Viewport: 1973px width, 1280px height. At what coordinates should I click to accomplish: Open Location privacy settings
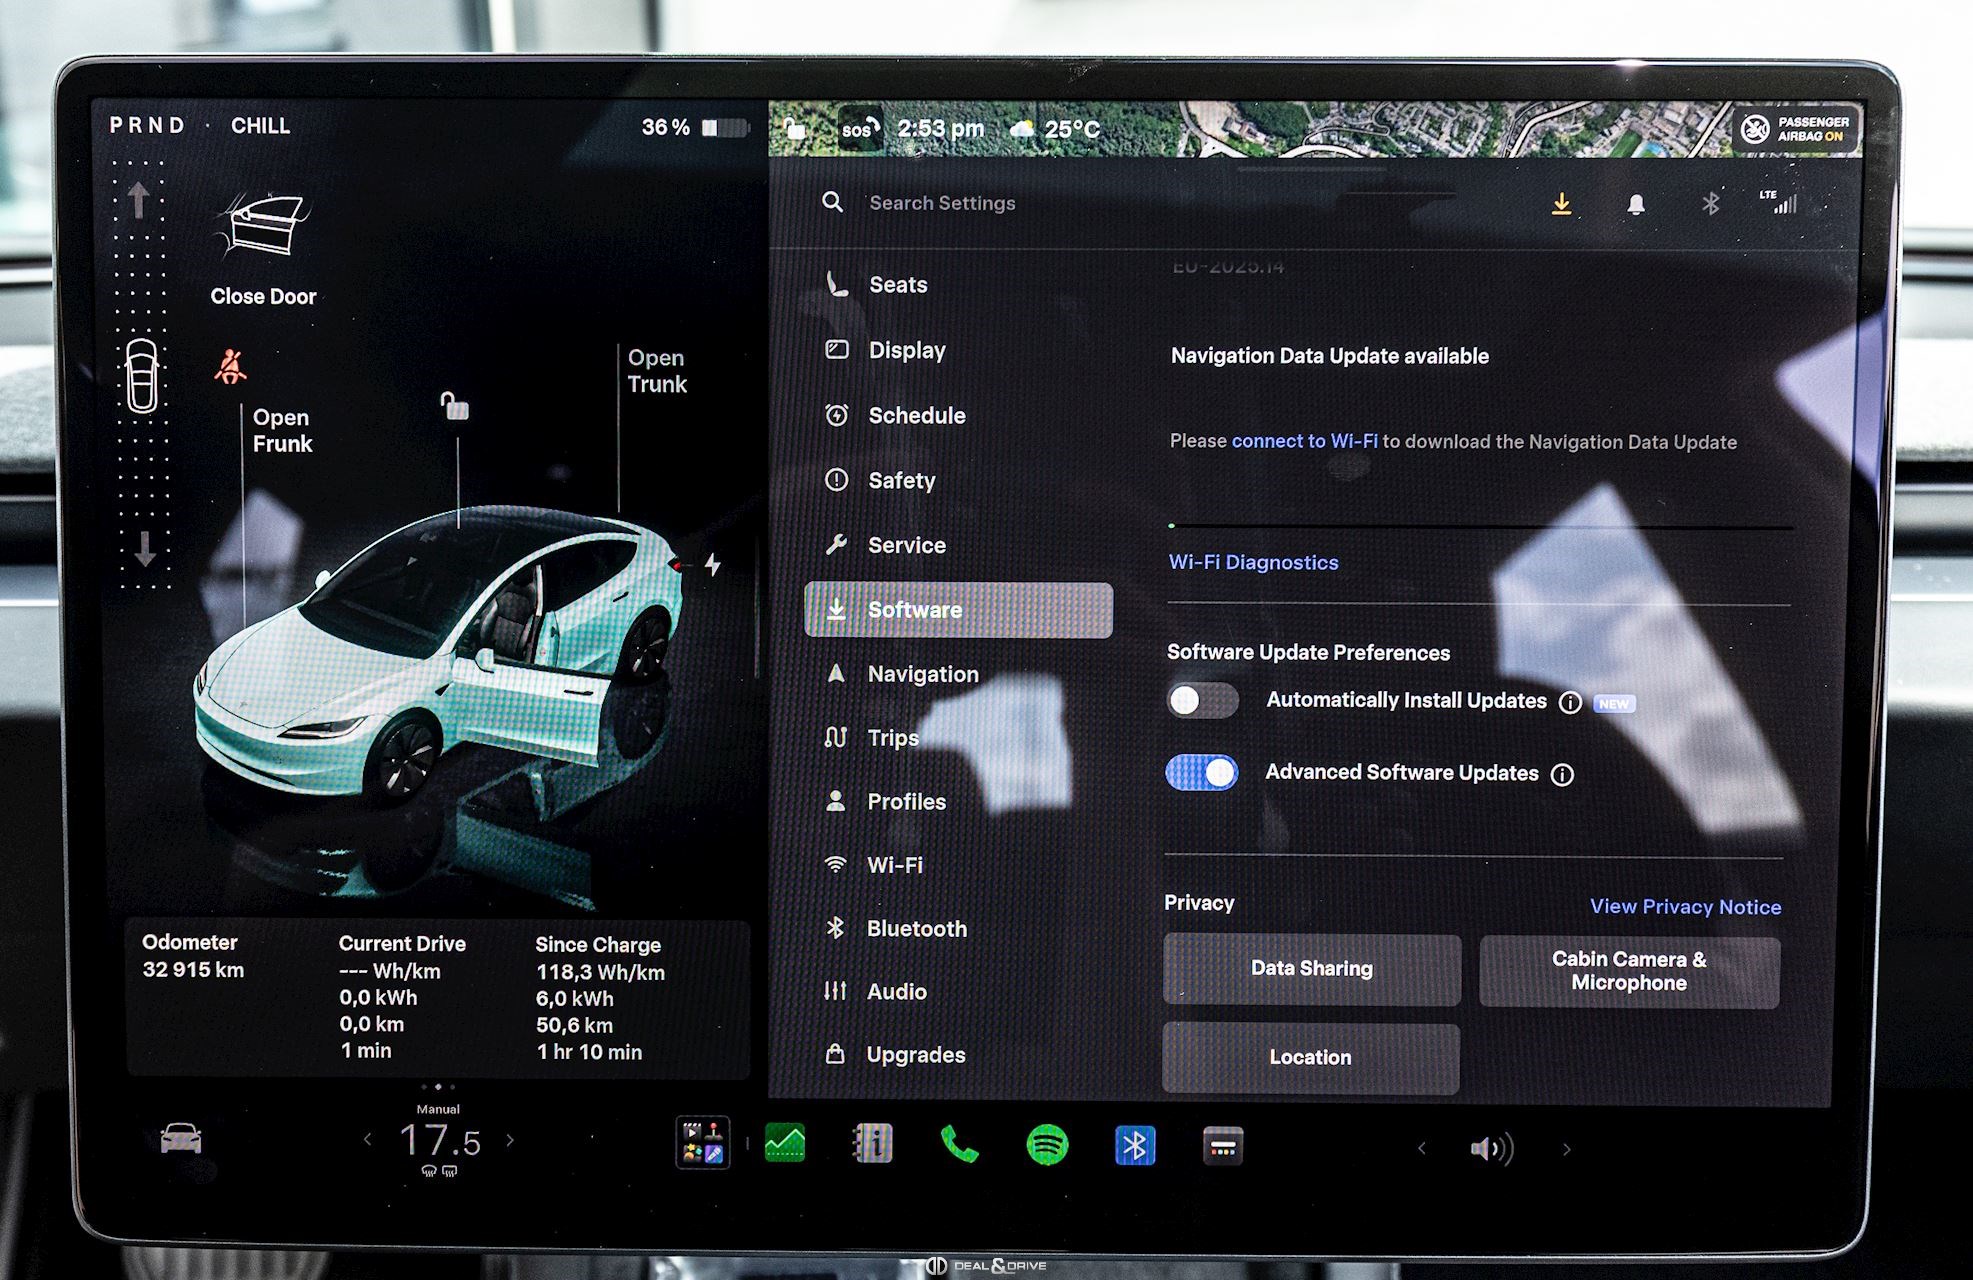pyautogui.click(x=1310, y=1058)
